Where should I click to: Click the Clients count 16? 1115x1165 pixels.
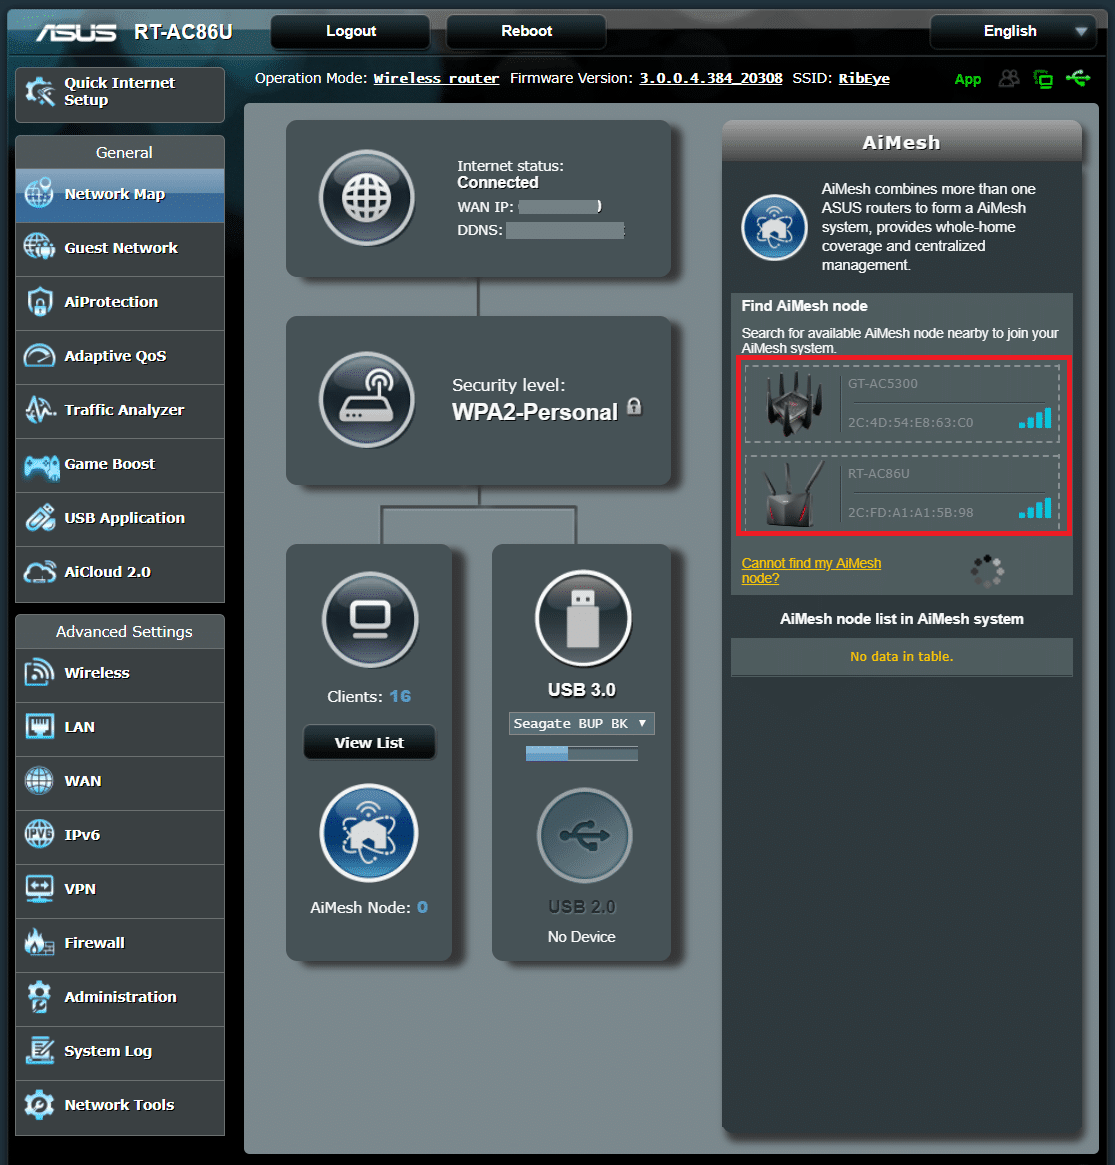(x=400, y=697)
